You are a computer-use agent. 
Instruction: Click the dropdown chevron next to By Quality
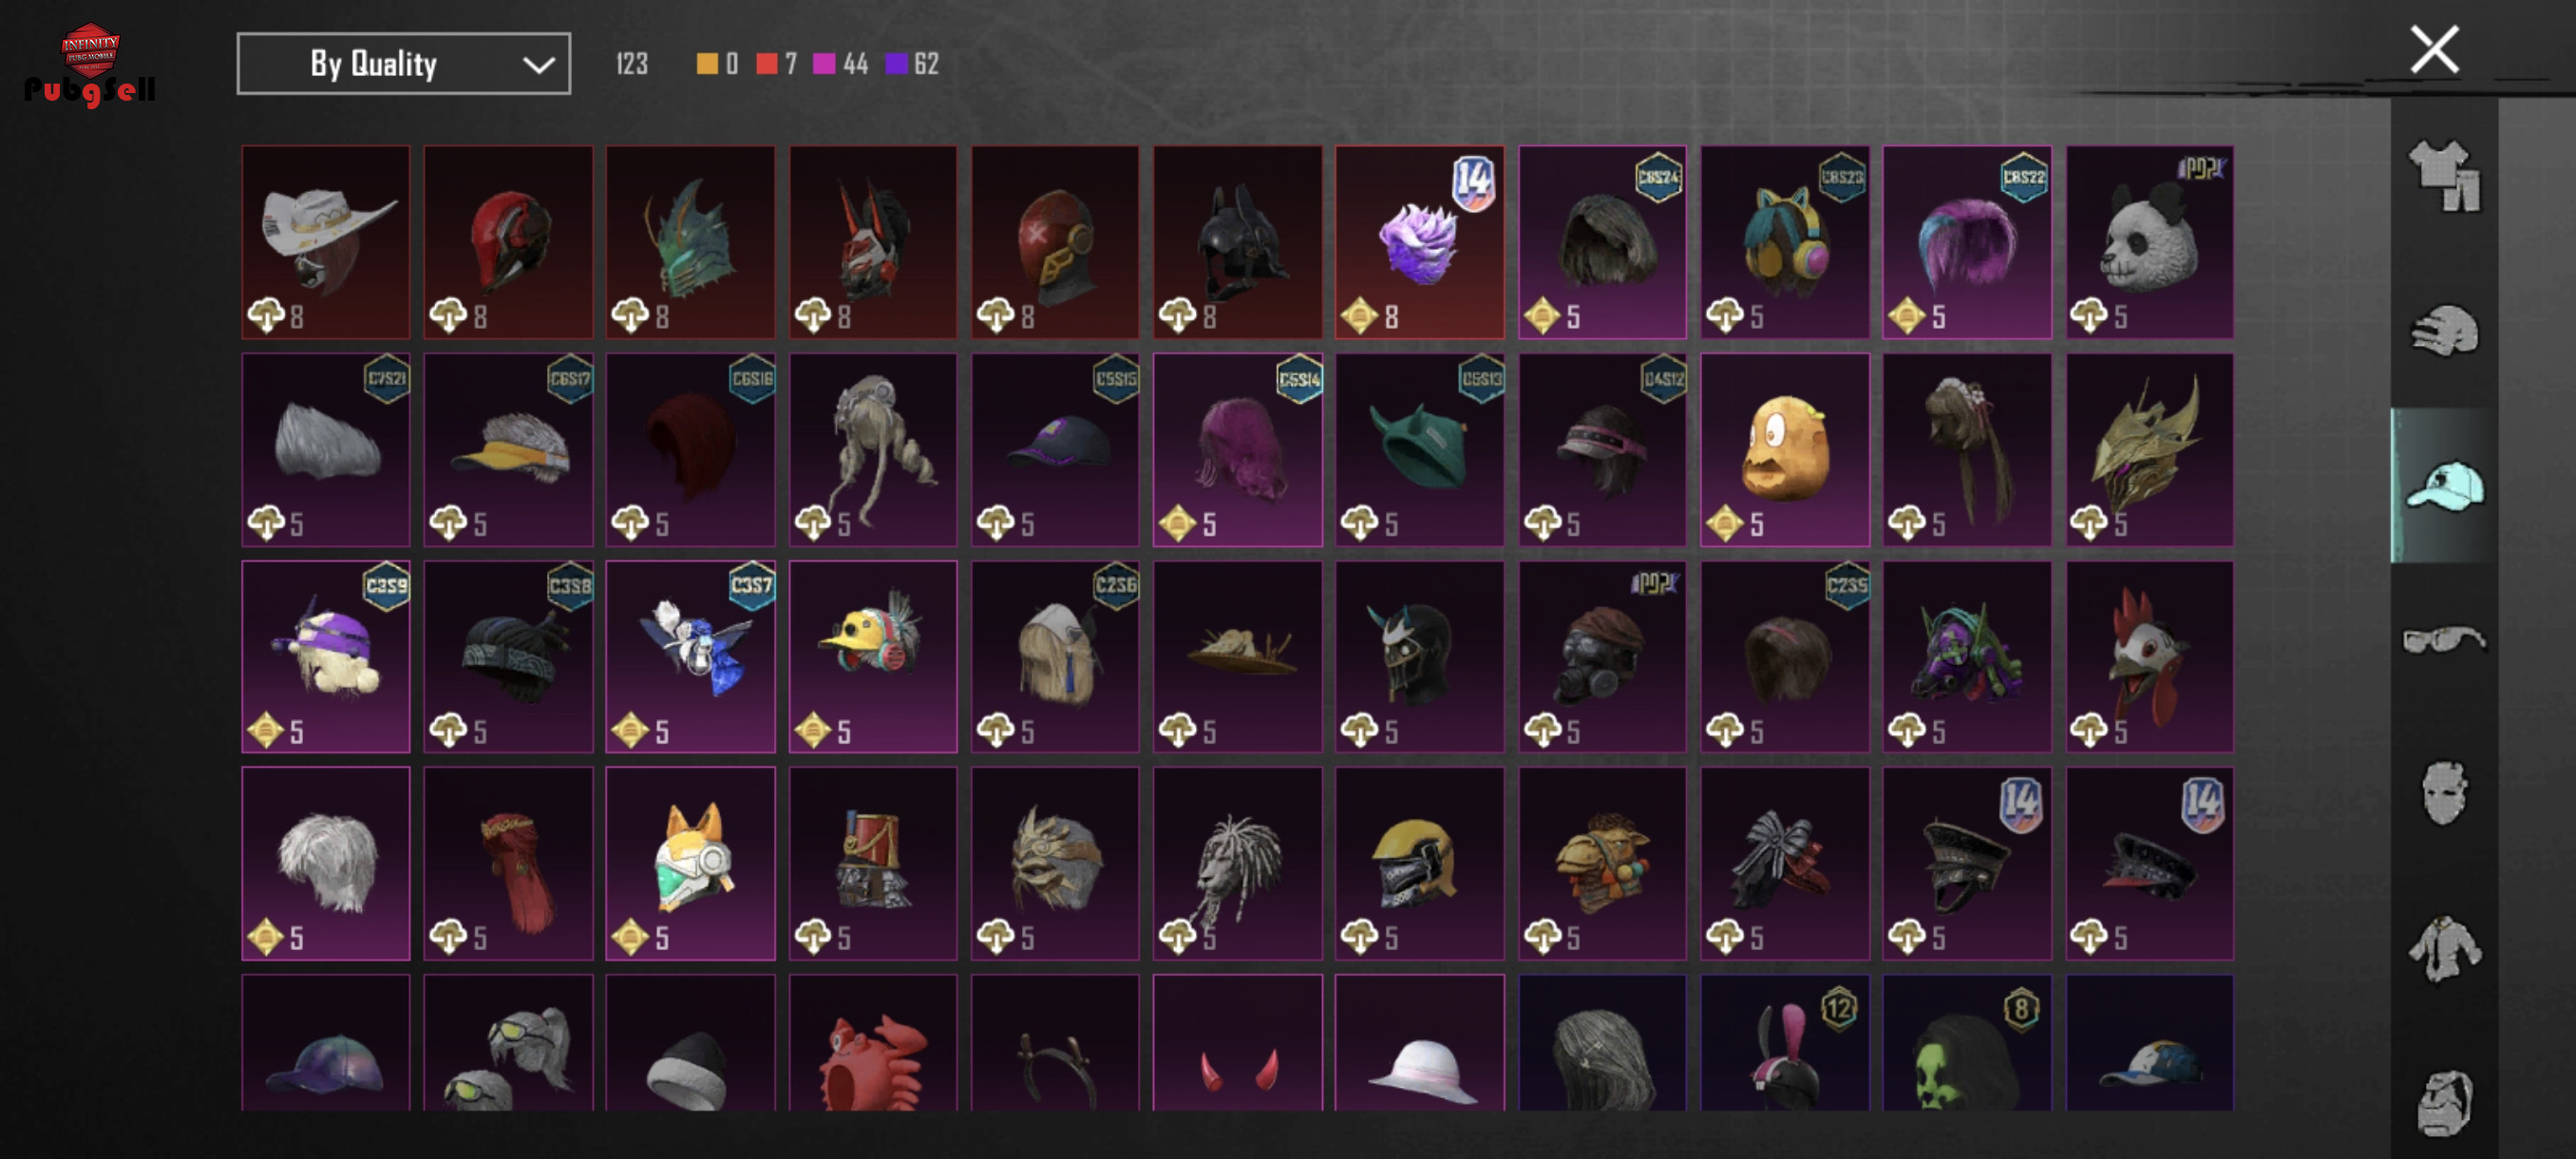tap(539, 66)
